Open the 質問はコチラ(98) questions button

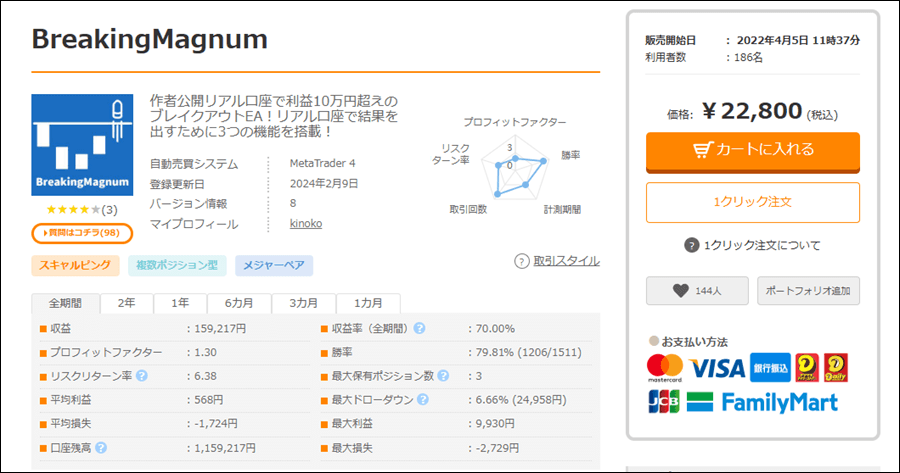(82, 233)
